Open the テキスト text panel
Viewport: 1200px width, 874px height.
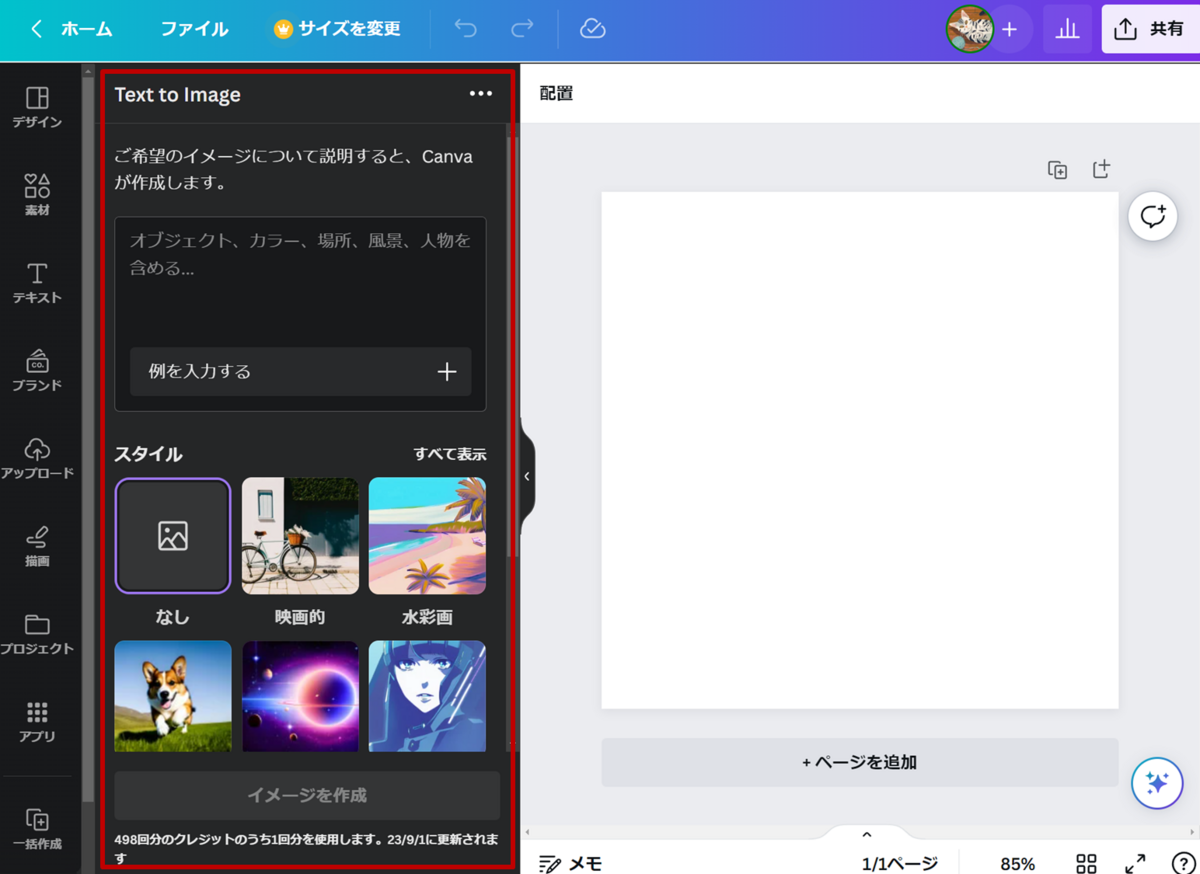coord(37,283)
